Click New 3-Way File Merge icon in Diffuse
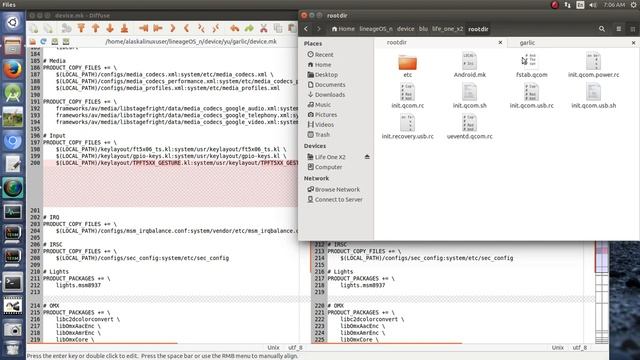Image resolution: width=640 pixels, height=360 pixels. click(48, 28)
